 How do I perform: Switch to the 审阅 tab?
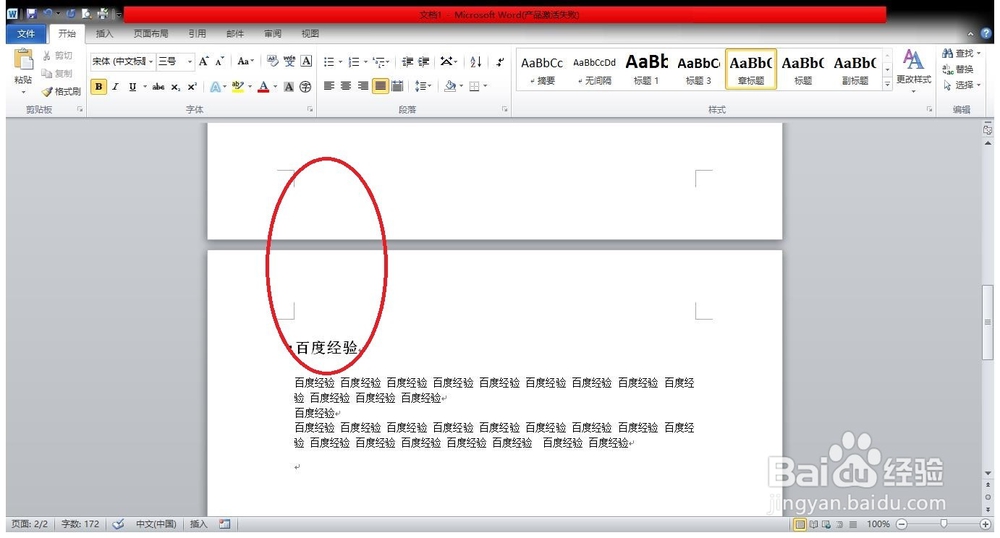(272, 34)
